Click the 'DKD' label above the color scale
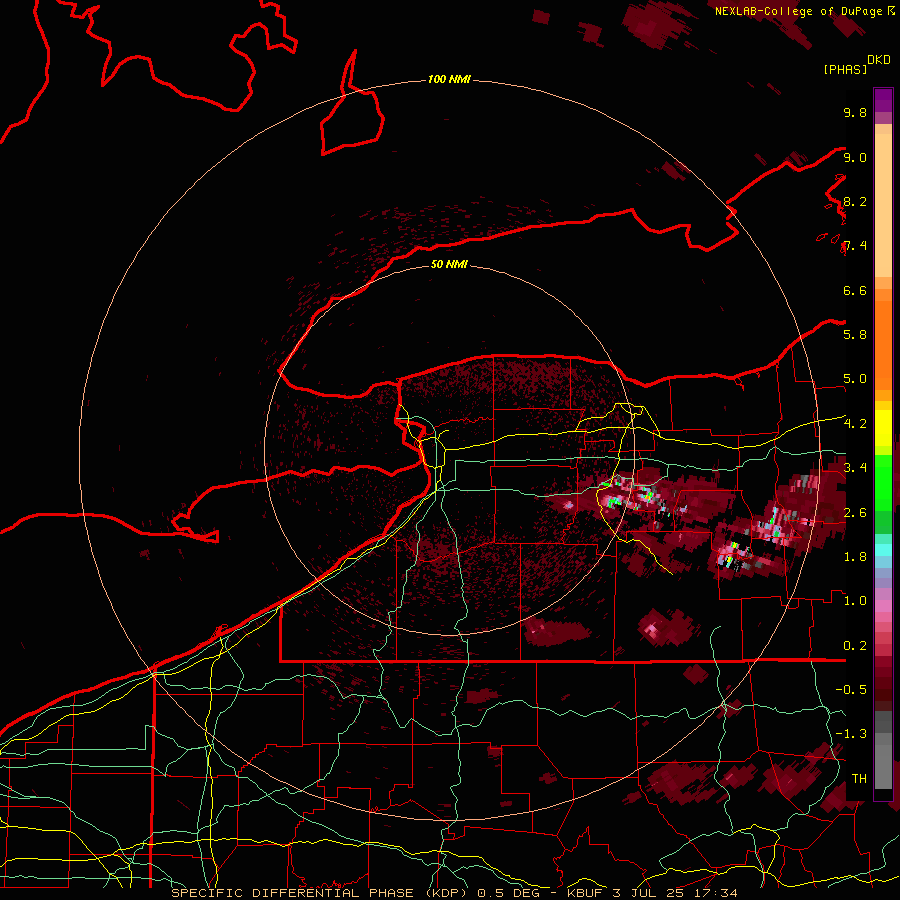The image size is (900, 900). (x=879, y=60)
